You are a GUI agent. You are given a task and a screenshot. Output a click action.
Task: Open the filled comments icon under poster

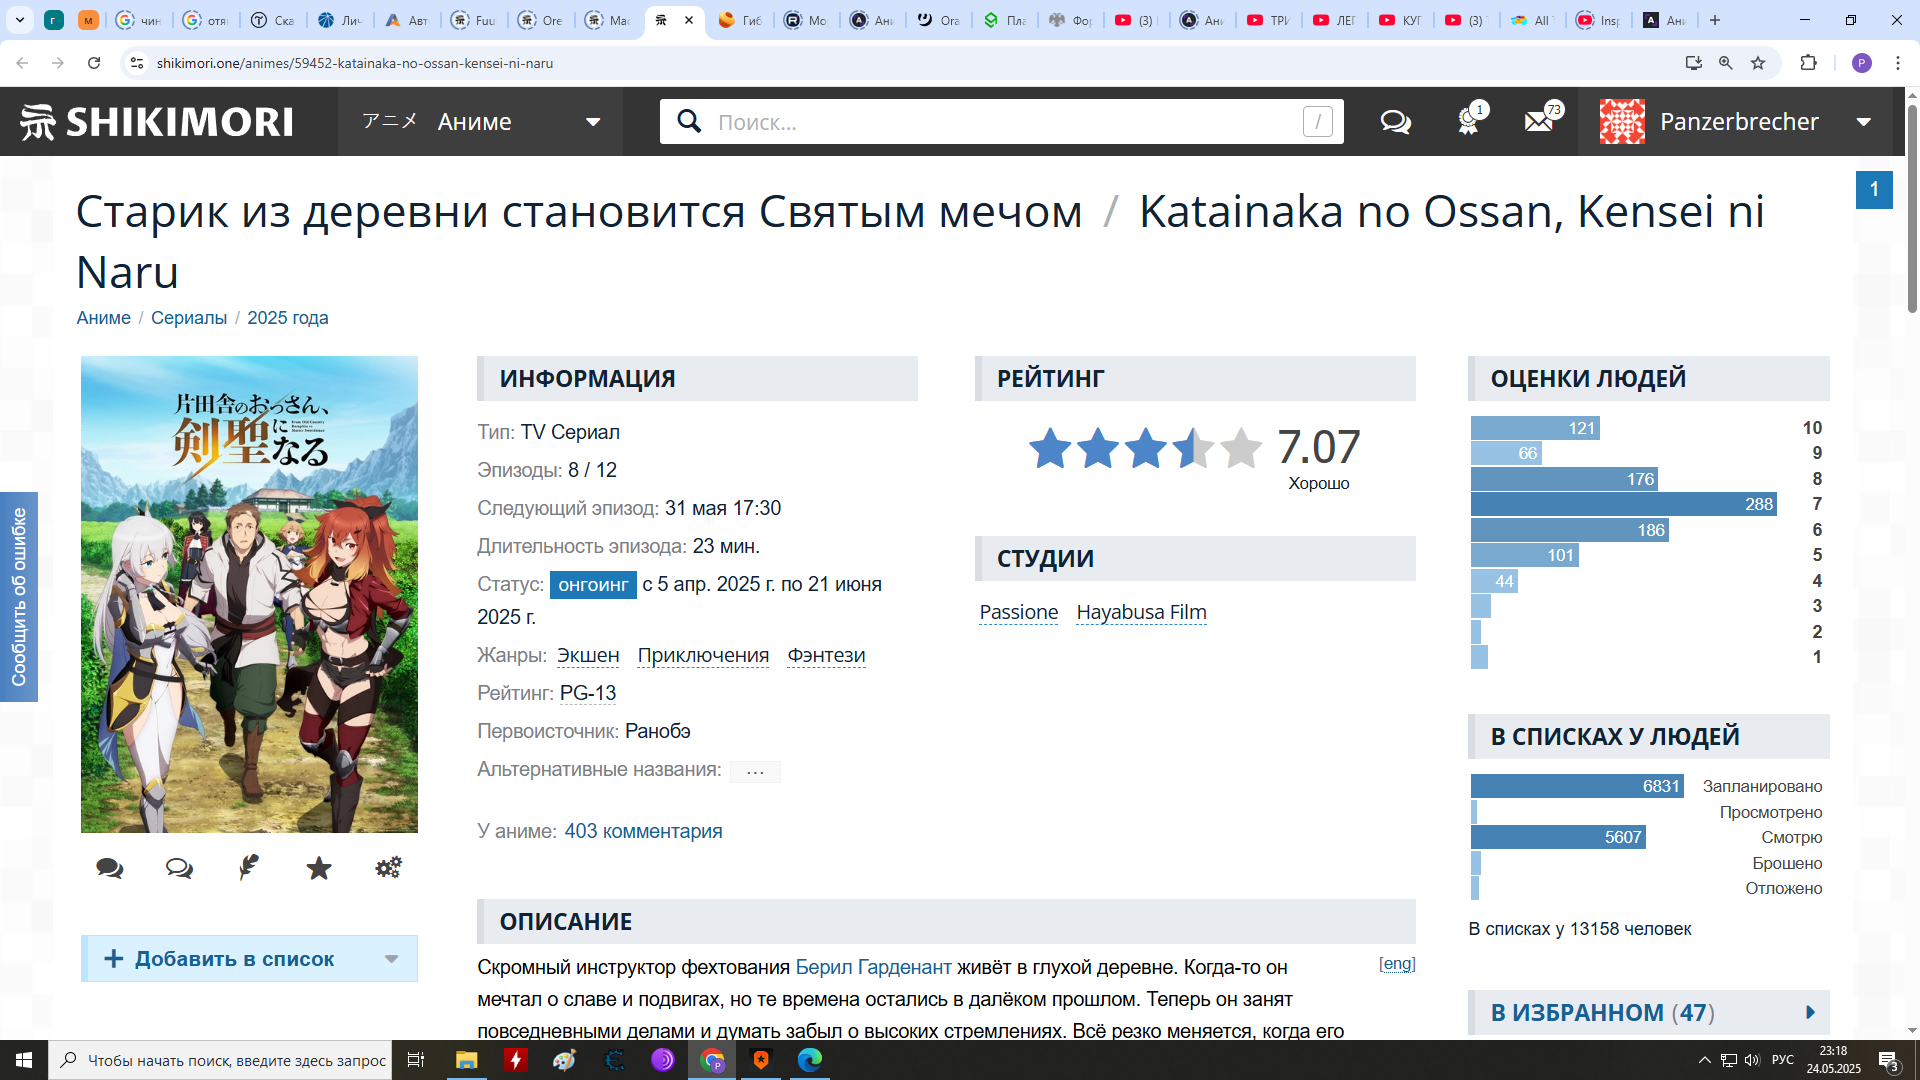[x=109, y=868]
